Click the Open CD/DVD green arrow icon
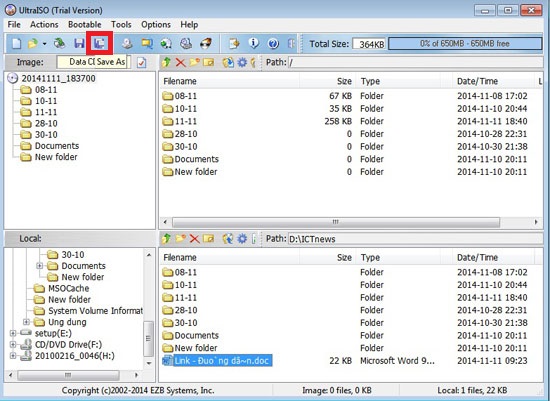Image resolution: width=550 pixels, height=401 pixels. coord(60,44)
